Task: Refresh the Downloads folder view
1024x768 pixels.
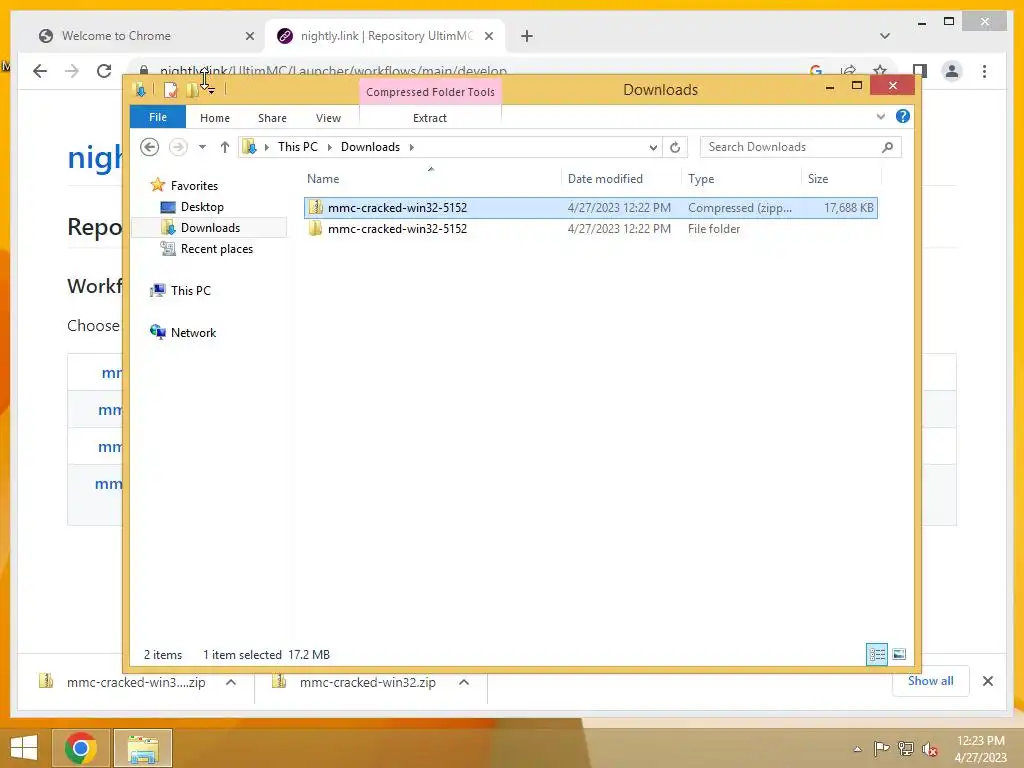Action: (675, 148)
